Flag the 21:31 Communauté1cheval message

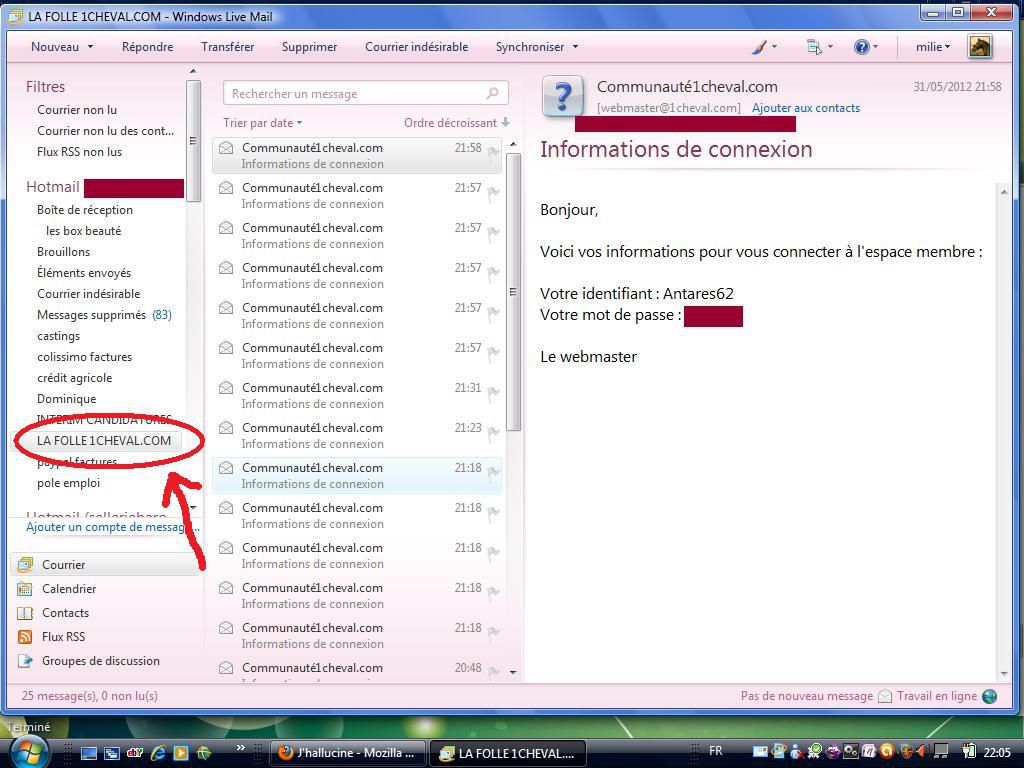[493, 392]
